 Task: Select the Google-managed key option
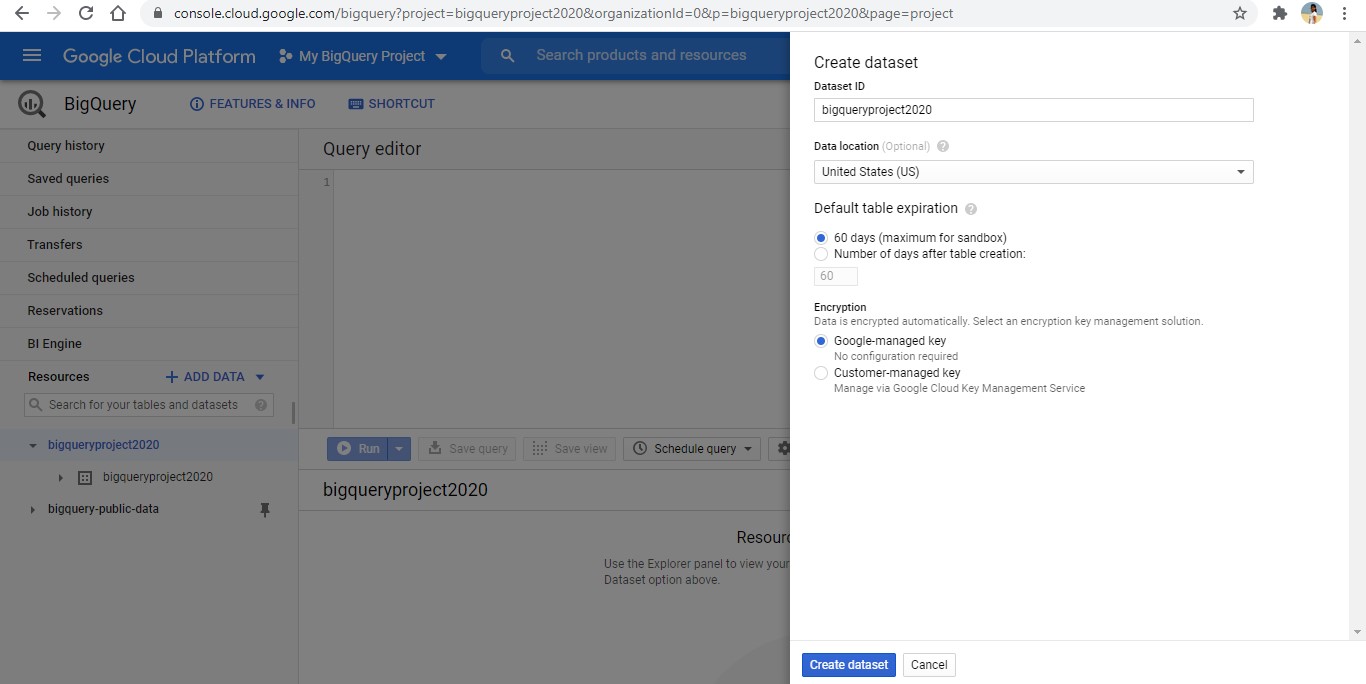pos(821,341)
